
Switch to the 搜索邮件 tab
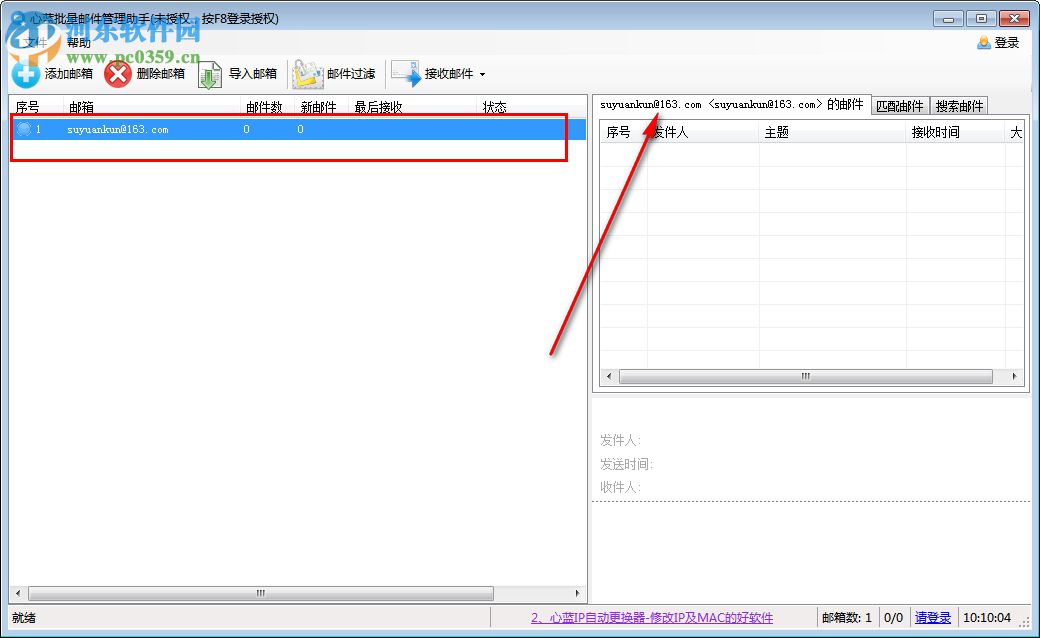click(959, 106)
